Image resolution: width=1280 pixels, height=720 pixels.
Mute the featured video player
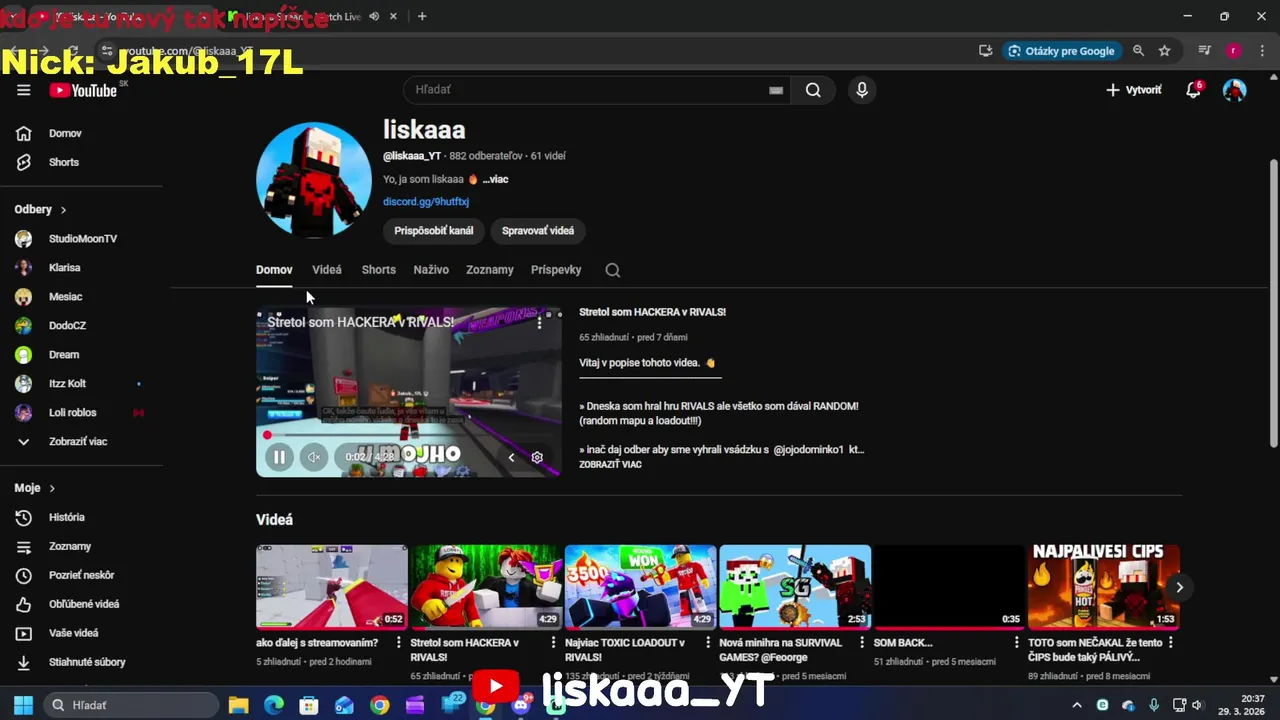coord(313,457)
